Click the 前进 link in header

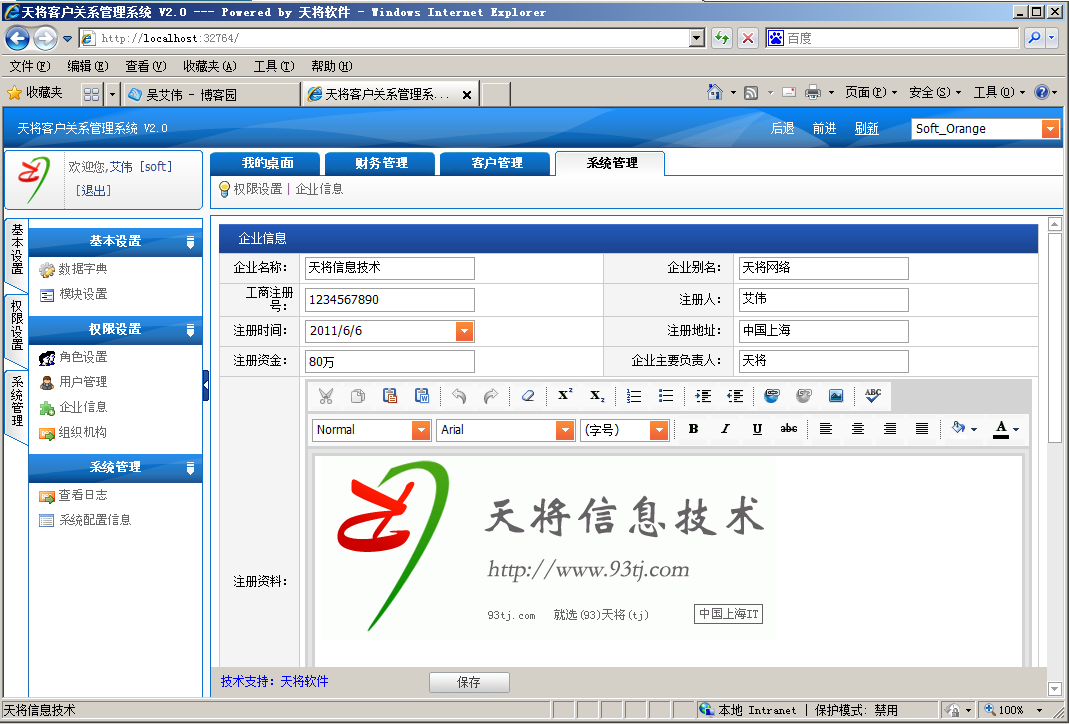coord(824,129)
